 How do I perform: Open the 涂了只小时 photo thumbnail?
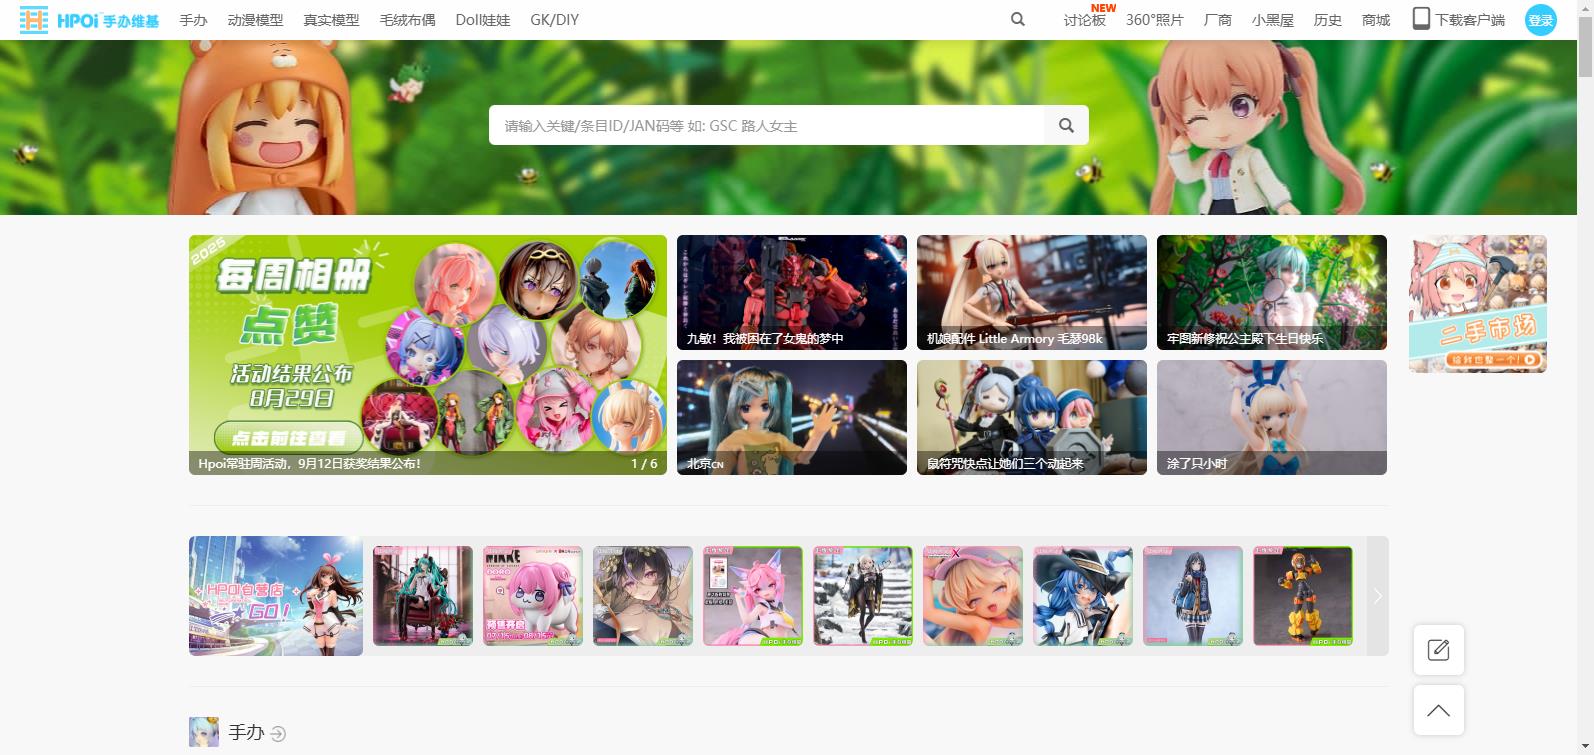coord(1271,417)
